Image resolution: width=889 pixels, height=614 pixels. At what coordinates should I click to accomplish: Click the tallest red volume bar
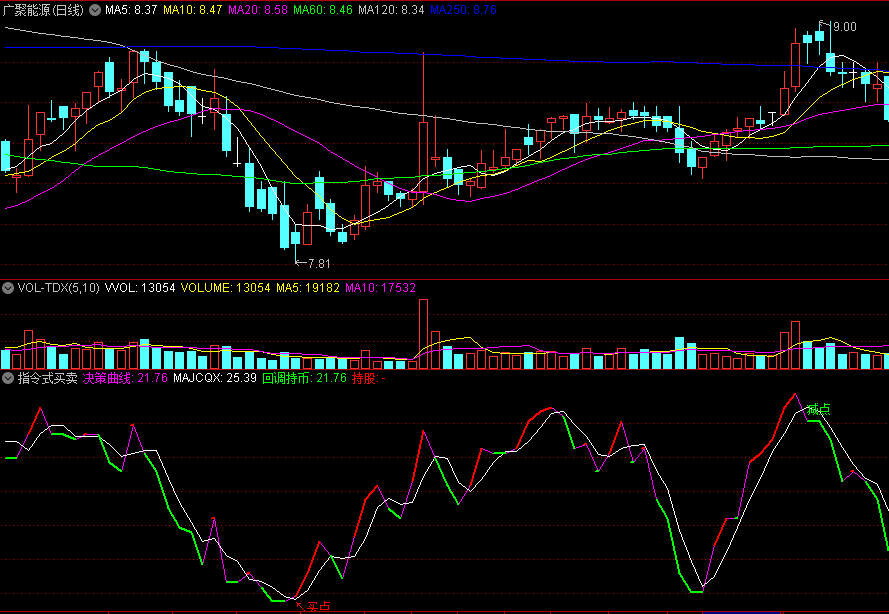424,334
